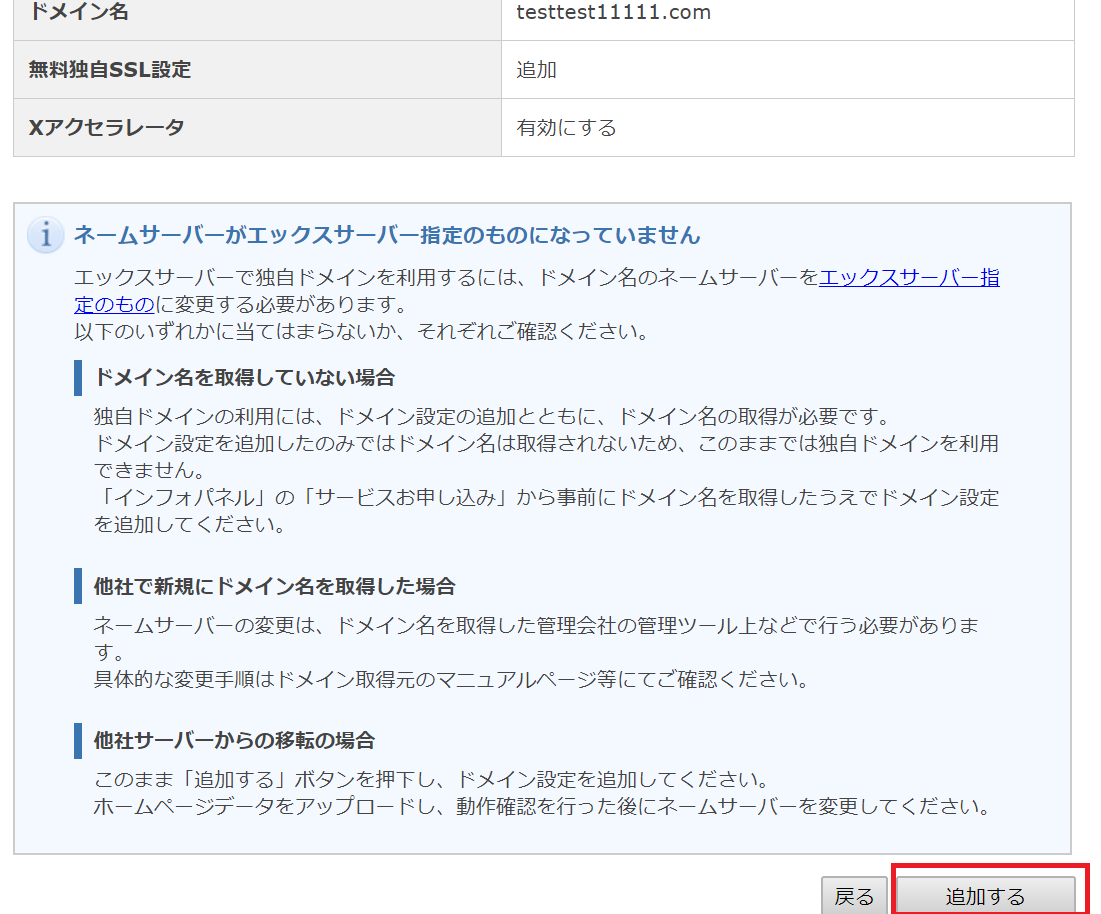Click blue bar beside 他社サーバーからの移転の場合
Image resolution: width=1101 pixels, height=914 pixels.
78,741
